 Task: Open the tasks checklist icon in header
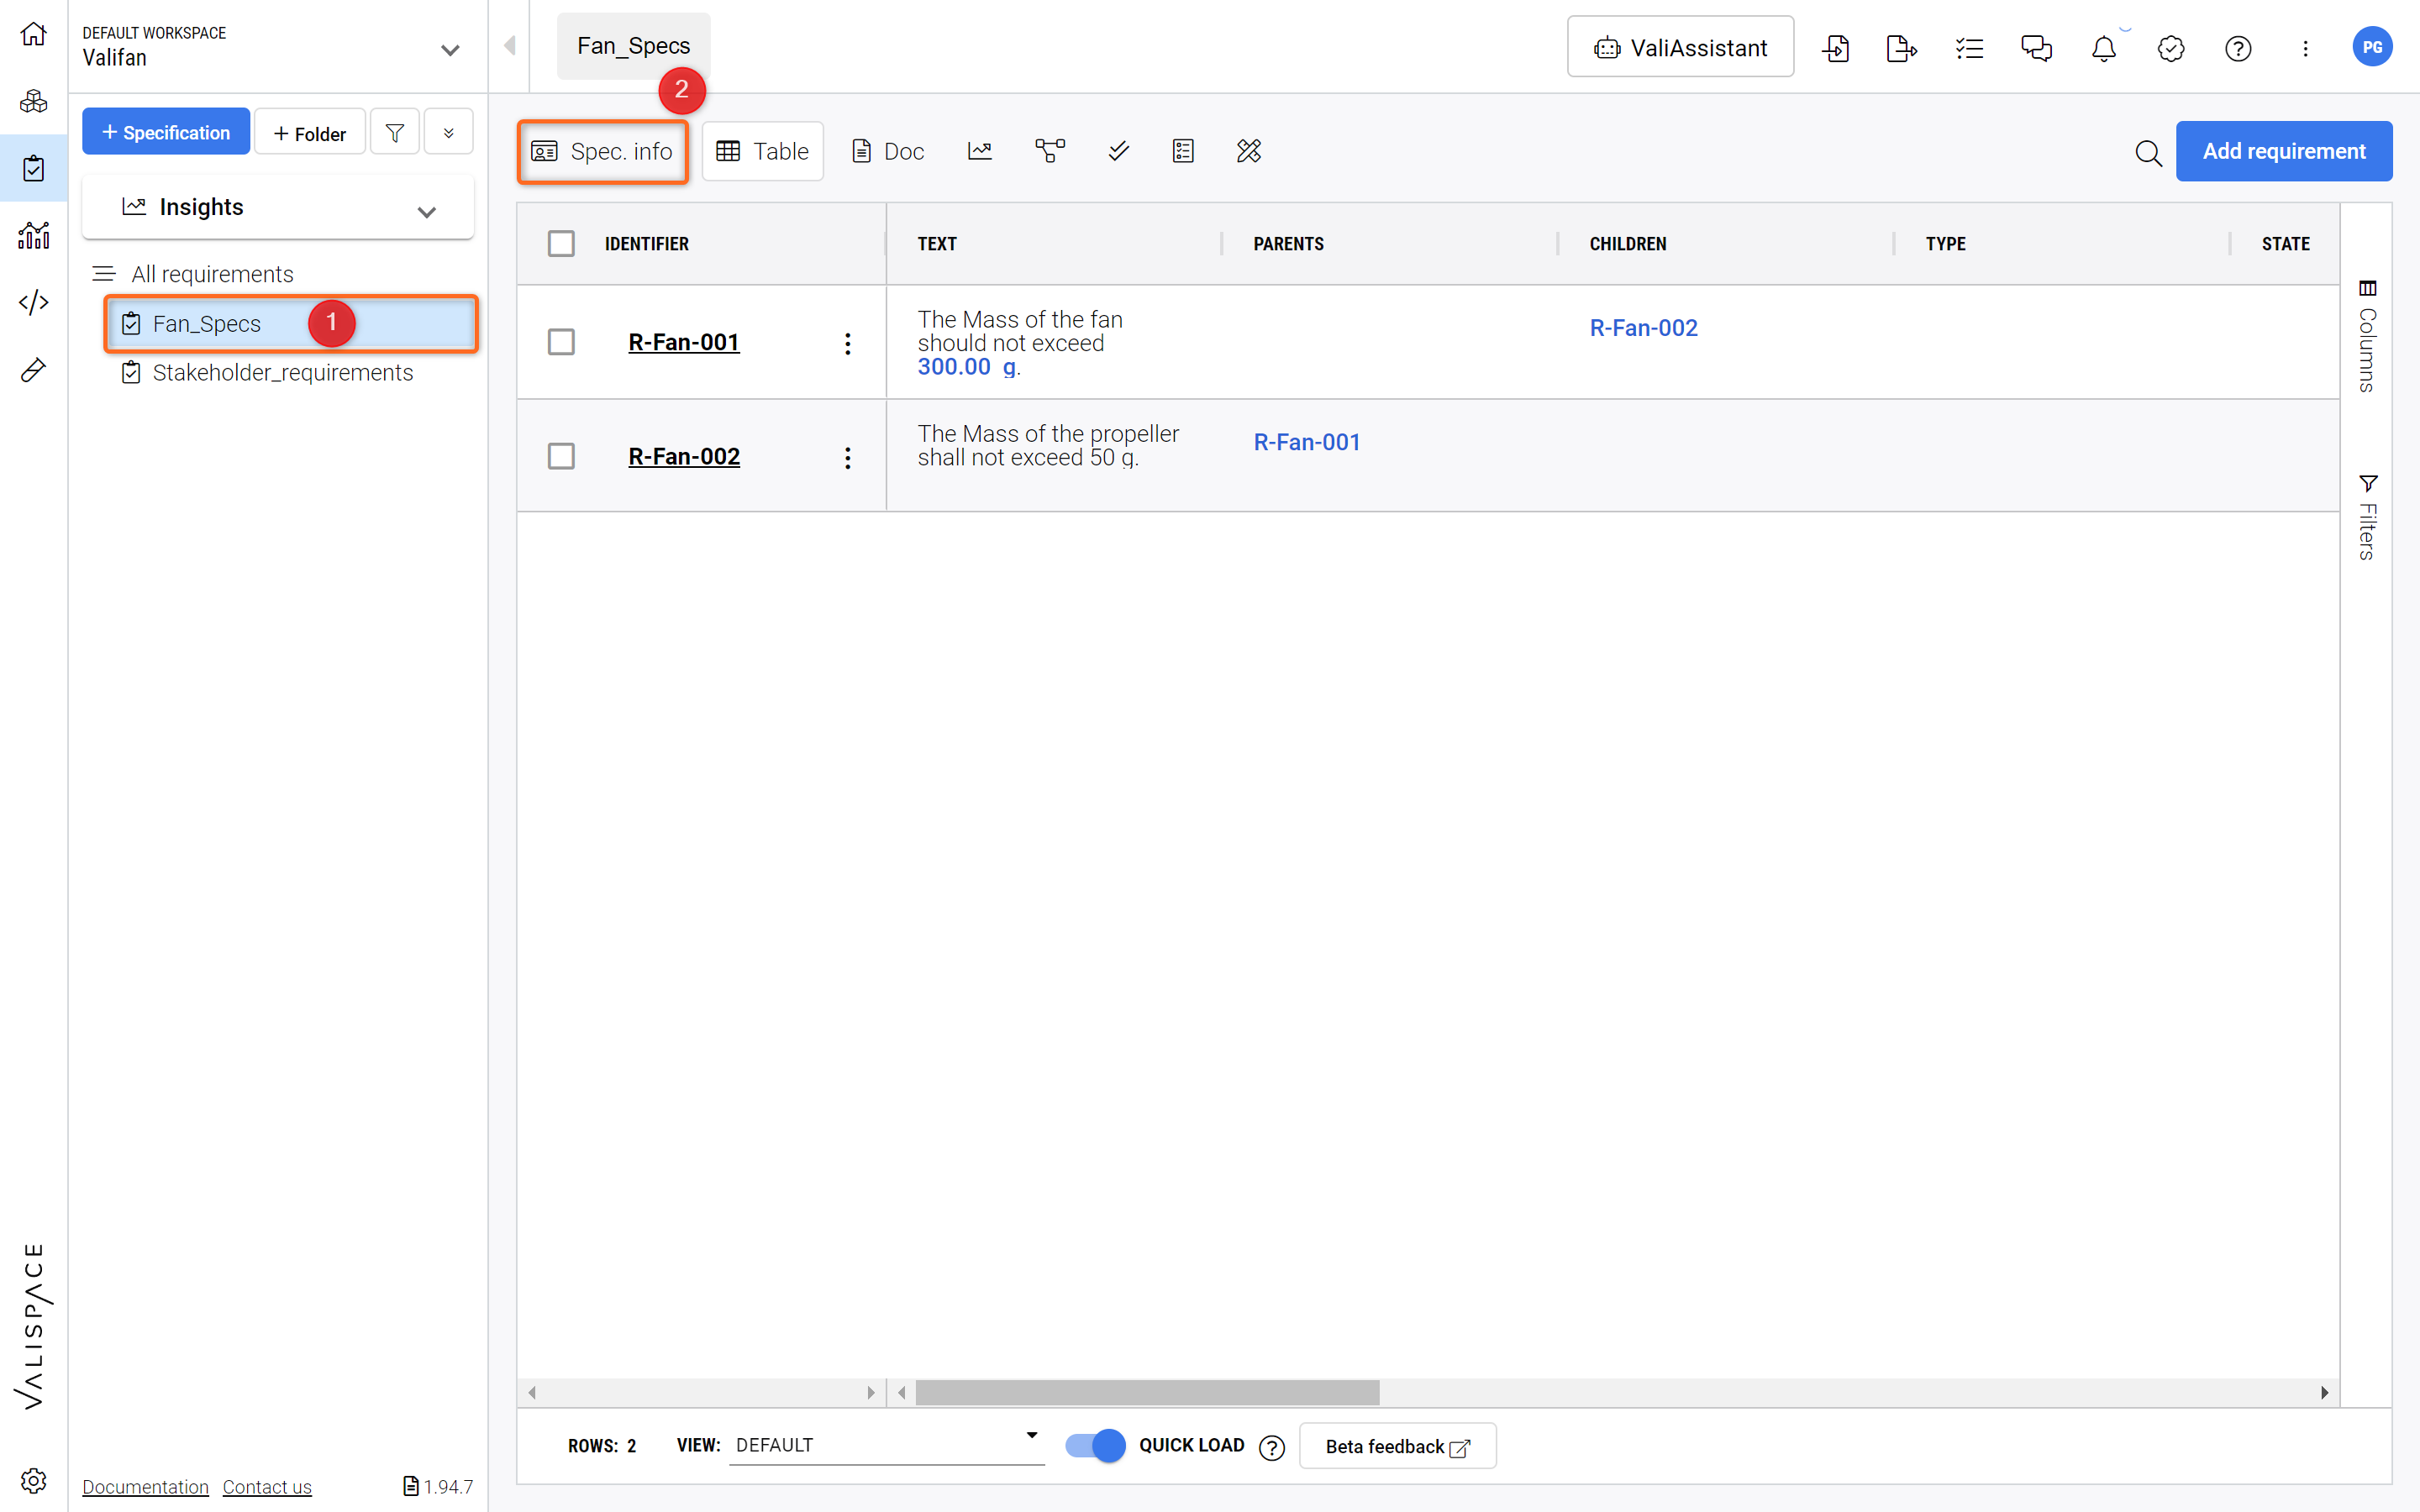click(x=1969, y=48)
